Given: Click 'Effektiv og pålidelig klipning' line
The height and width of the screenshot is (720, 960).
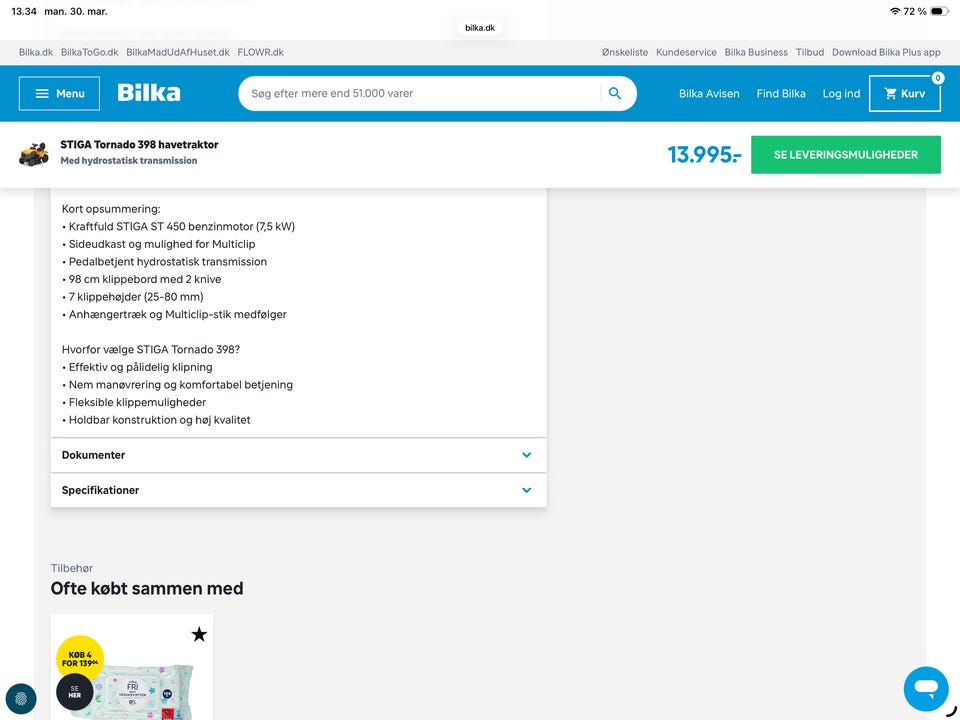Looking at the screenshot, I should pyautogui.click(x=137, y=367).
